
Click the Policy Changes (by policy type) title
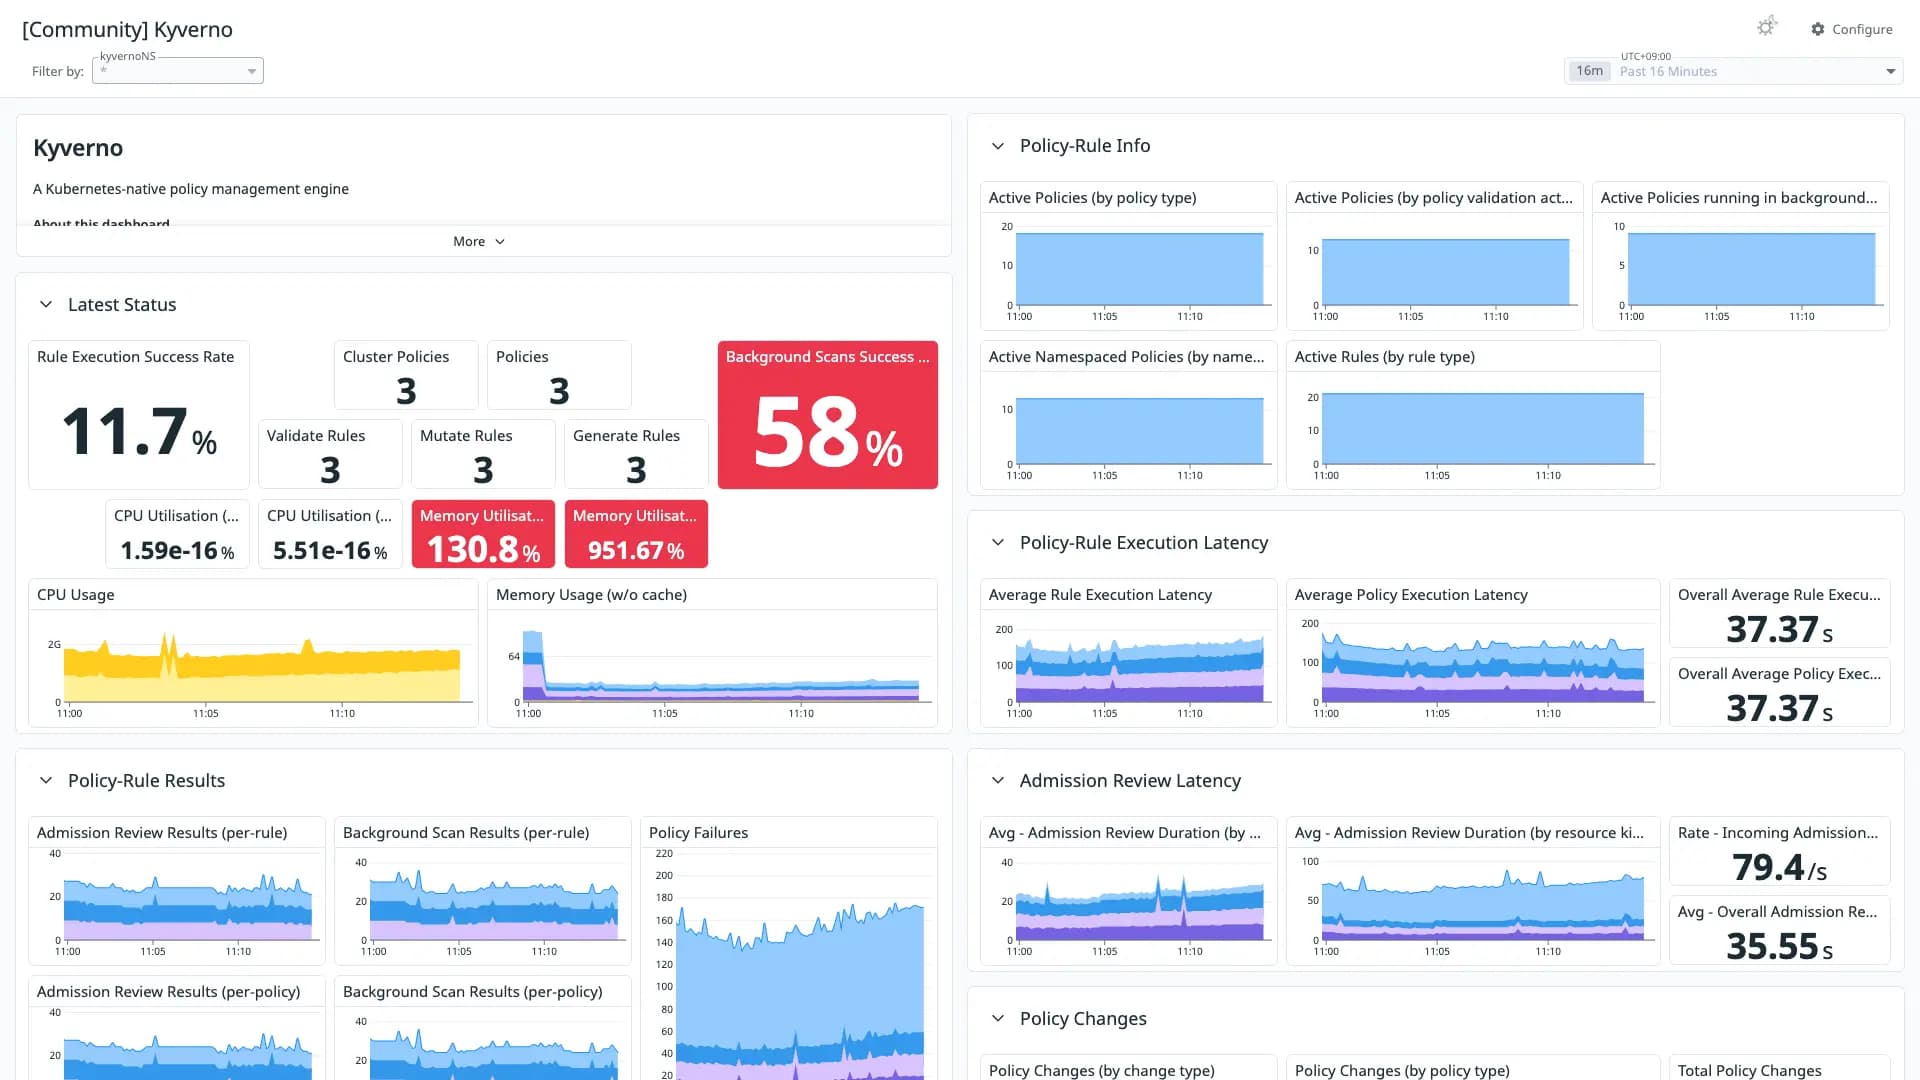click(x=1403, y=1071)
